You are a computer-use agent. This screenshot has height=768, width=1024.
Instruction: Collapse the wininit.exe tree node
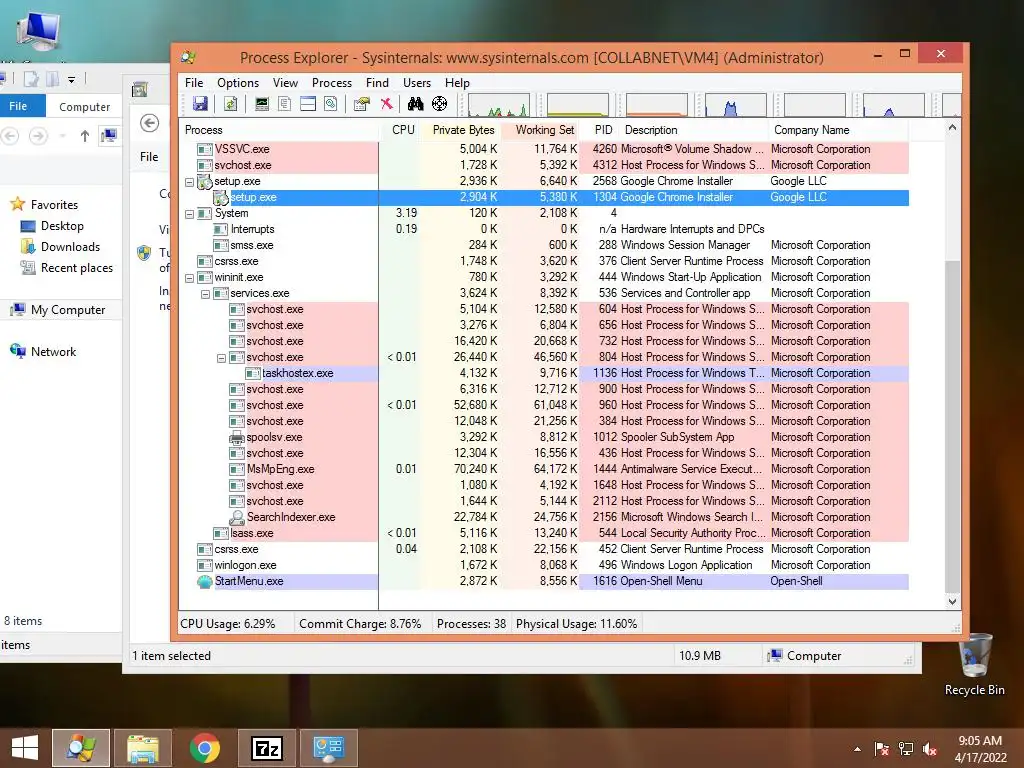[189, 278]
